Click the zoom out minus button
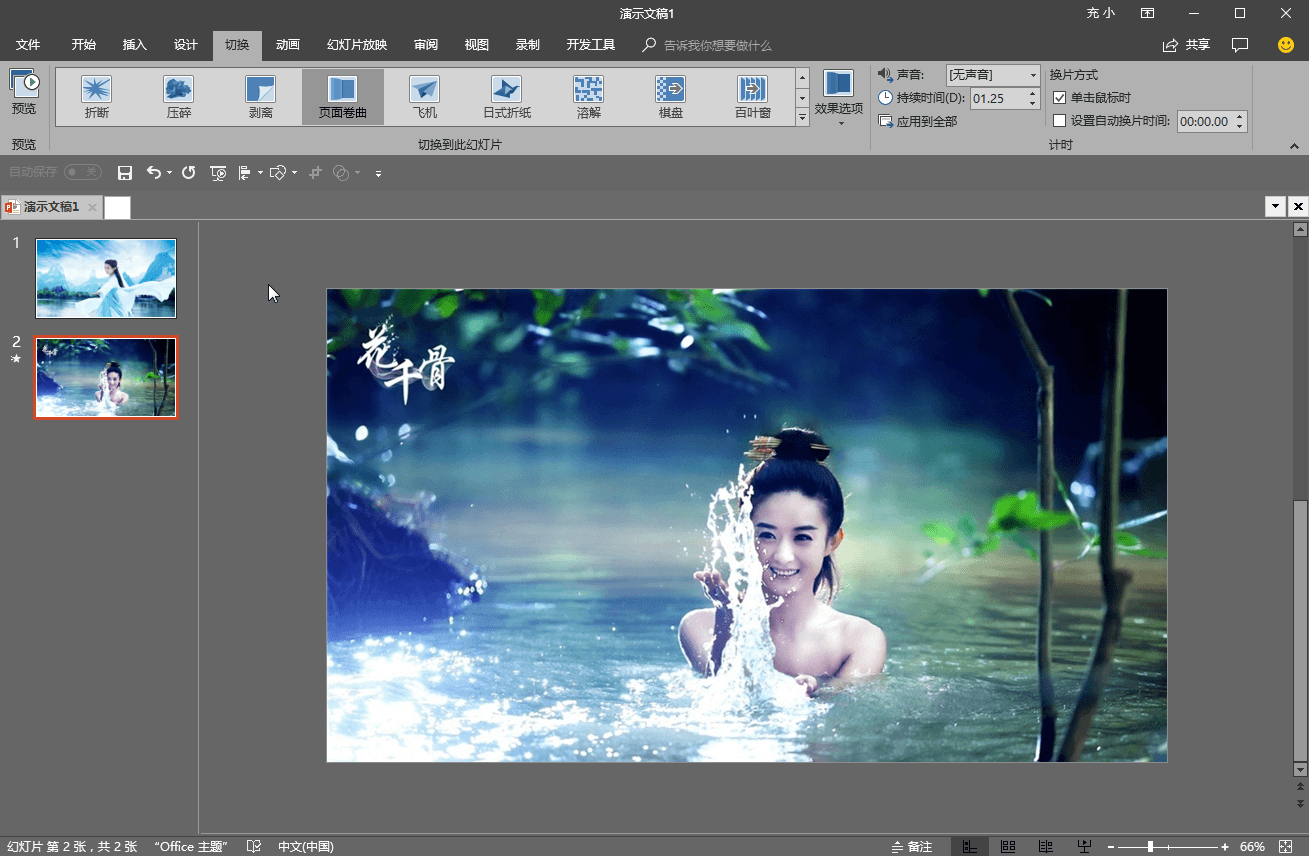 [x=1112, y=847]
